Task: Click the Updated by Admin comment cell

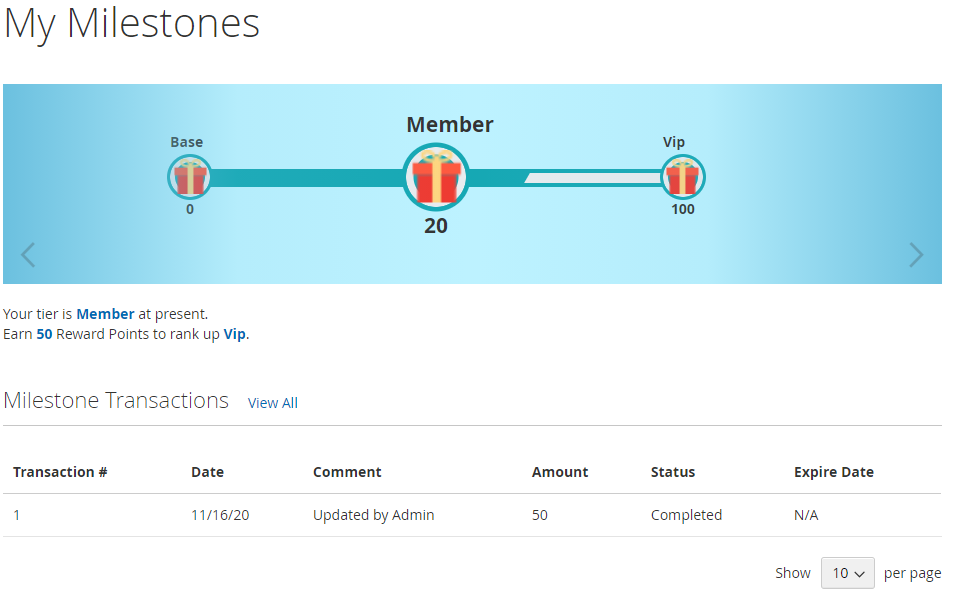Action: coord(373,515)
